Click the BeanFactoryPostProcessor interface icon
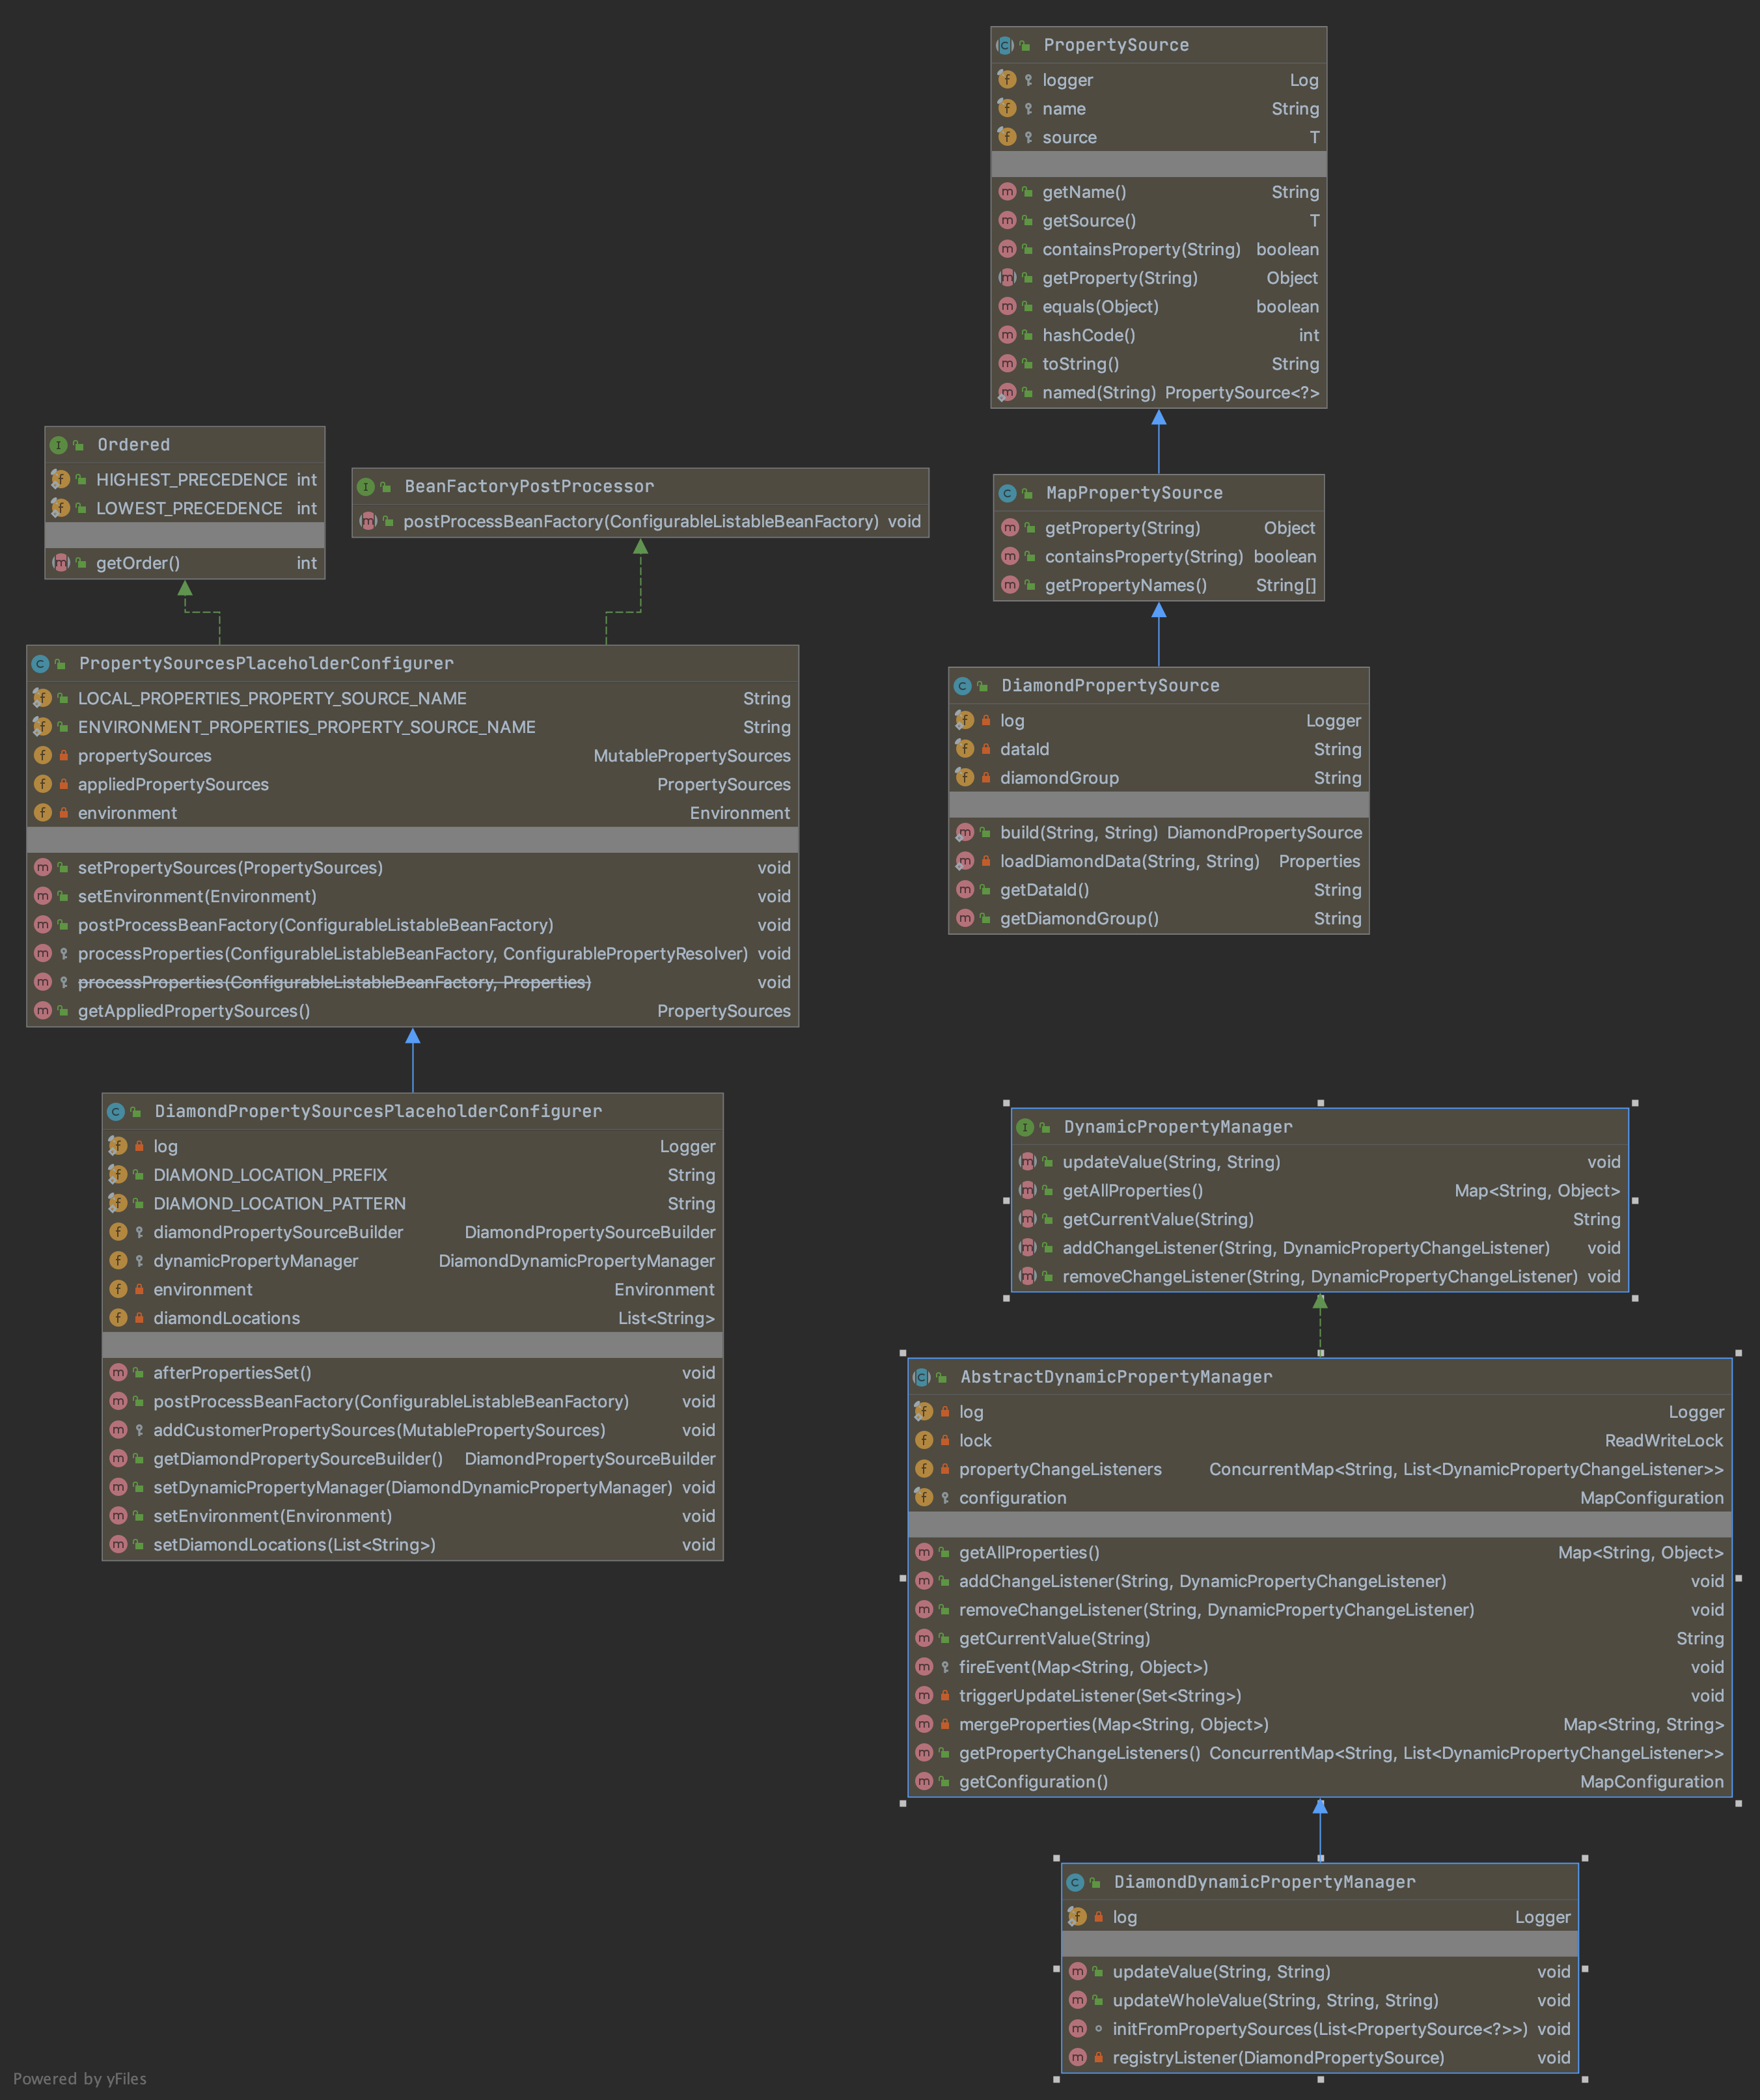This screenshot has width=1760, height=2100. tap(366, 487)
